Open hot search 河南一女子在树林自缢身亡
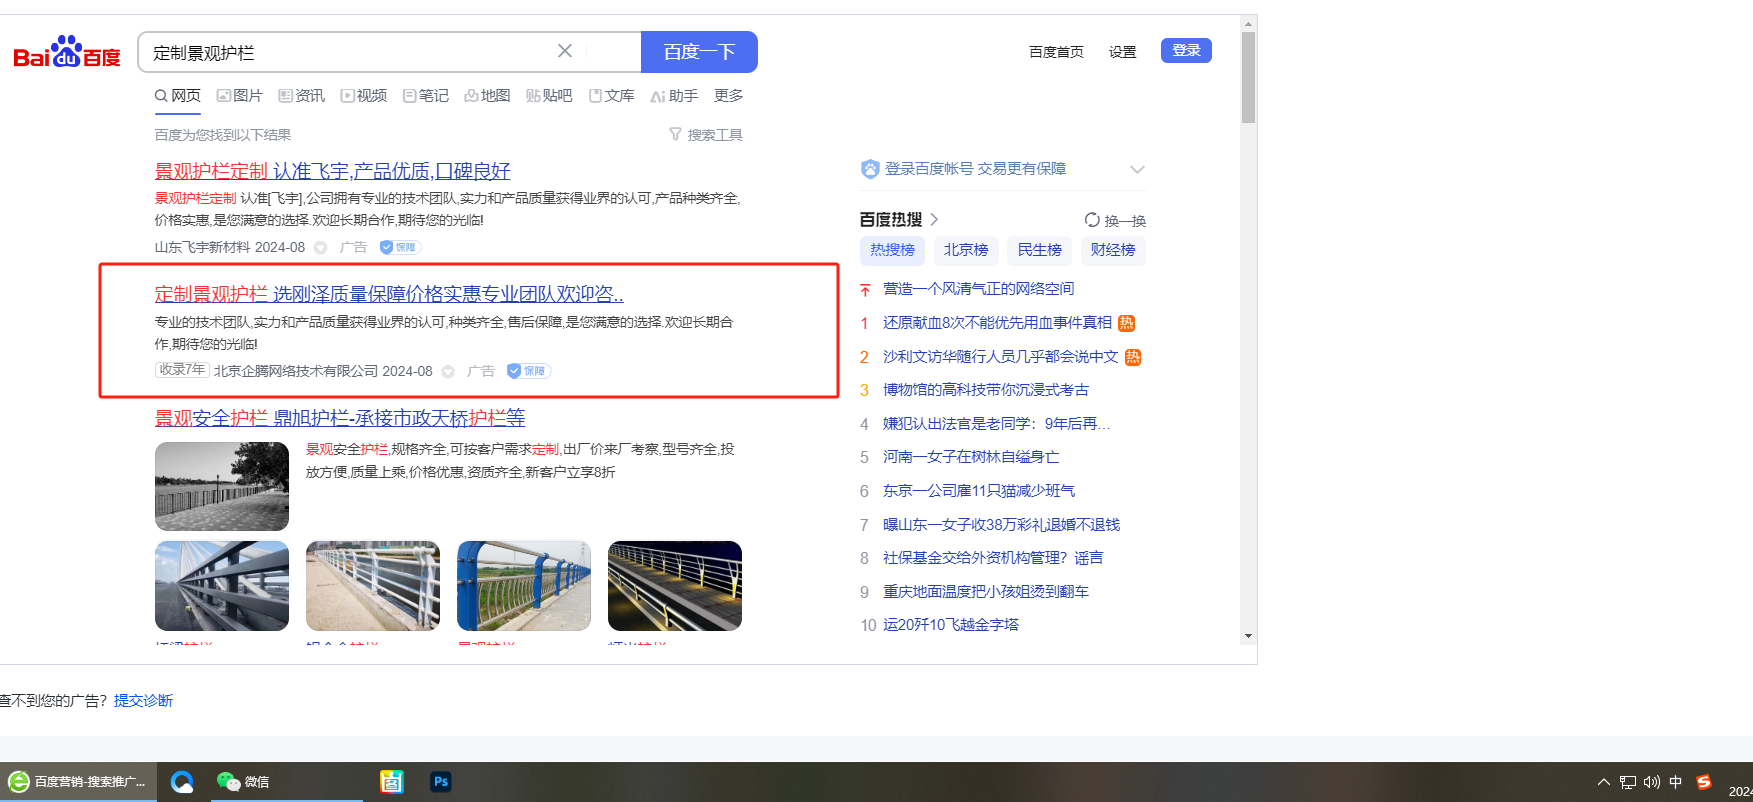The image size is (1753, 802). (x=971, y=457)
